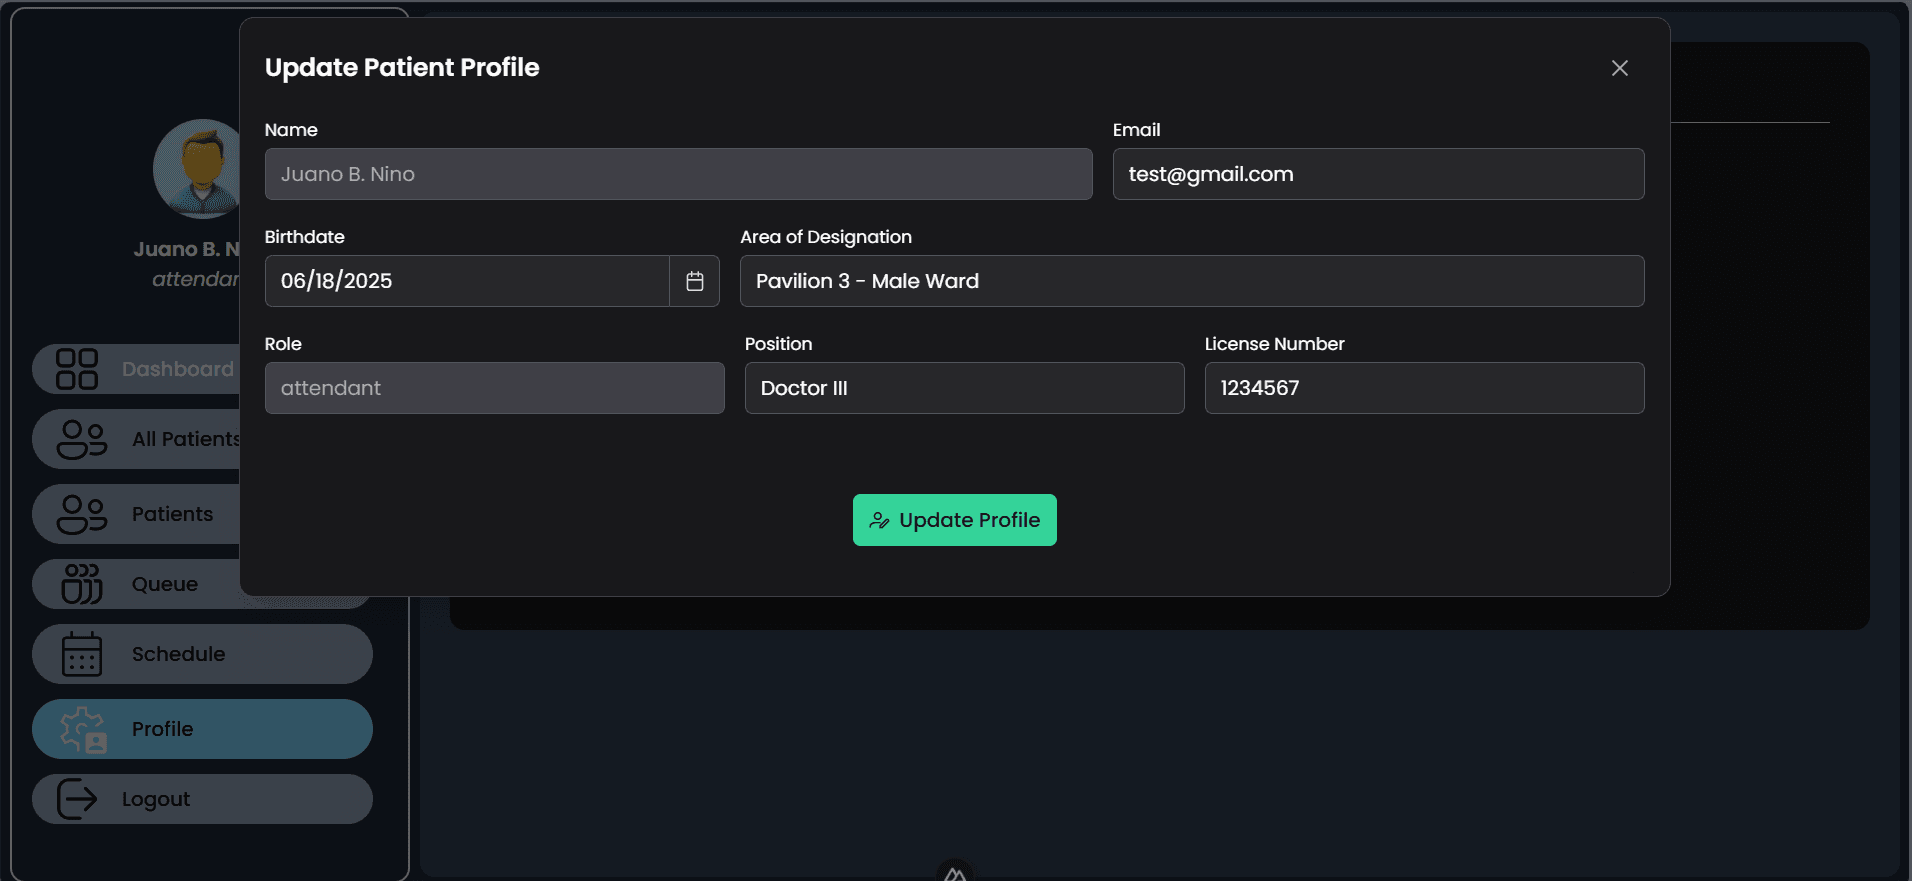Click the Area of Designation label
The width and height of the screenshot is (1912, 881).
pyautogui.click(x=826, y=237)
